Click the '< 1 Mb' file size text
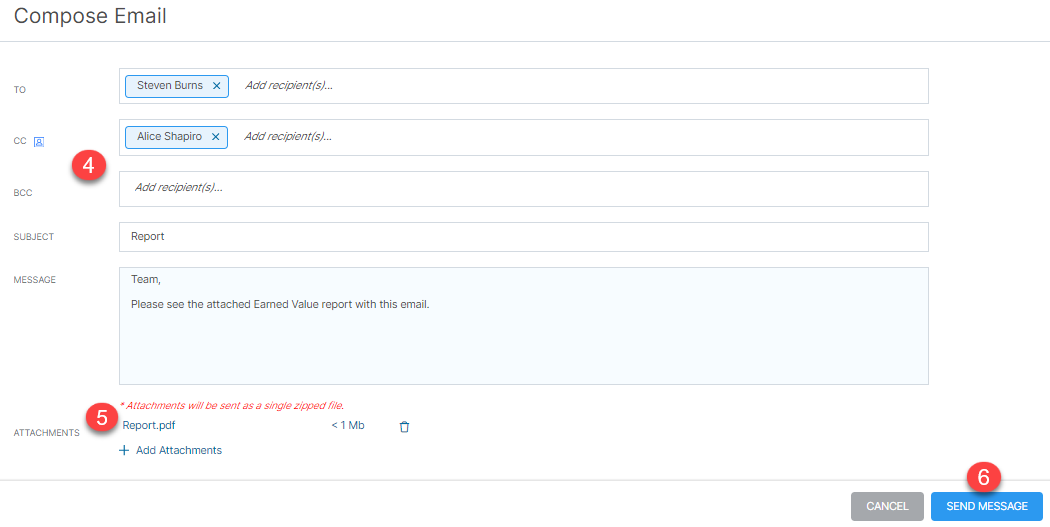Screen dimensions: 1050x527 [x=348, y=425]
